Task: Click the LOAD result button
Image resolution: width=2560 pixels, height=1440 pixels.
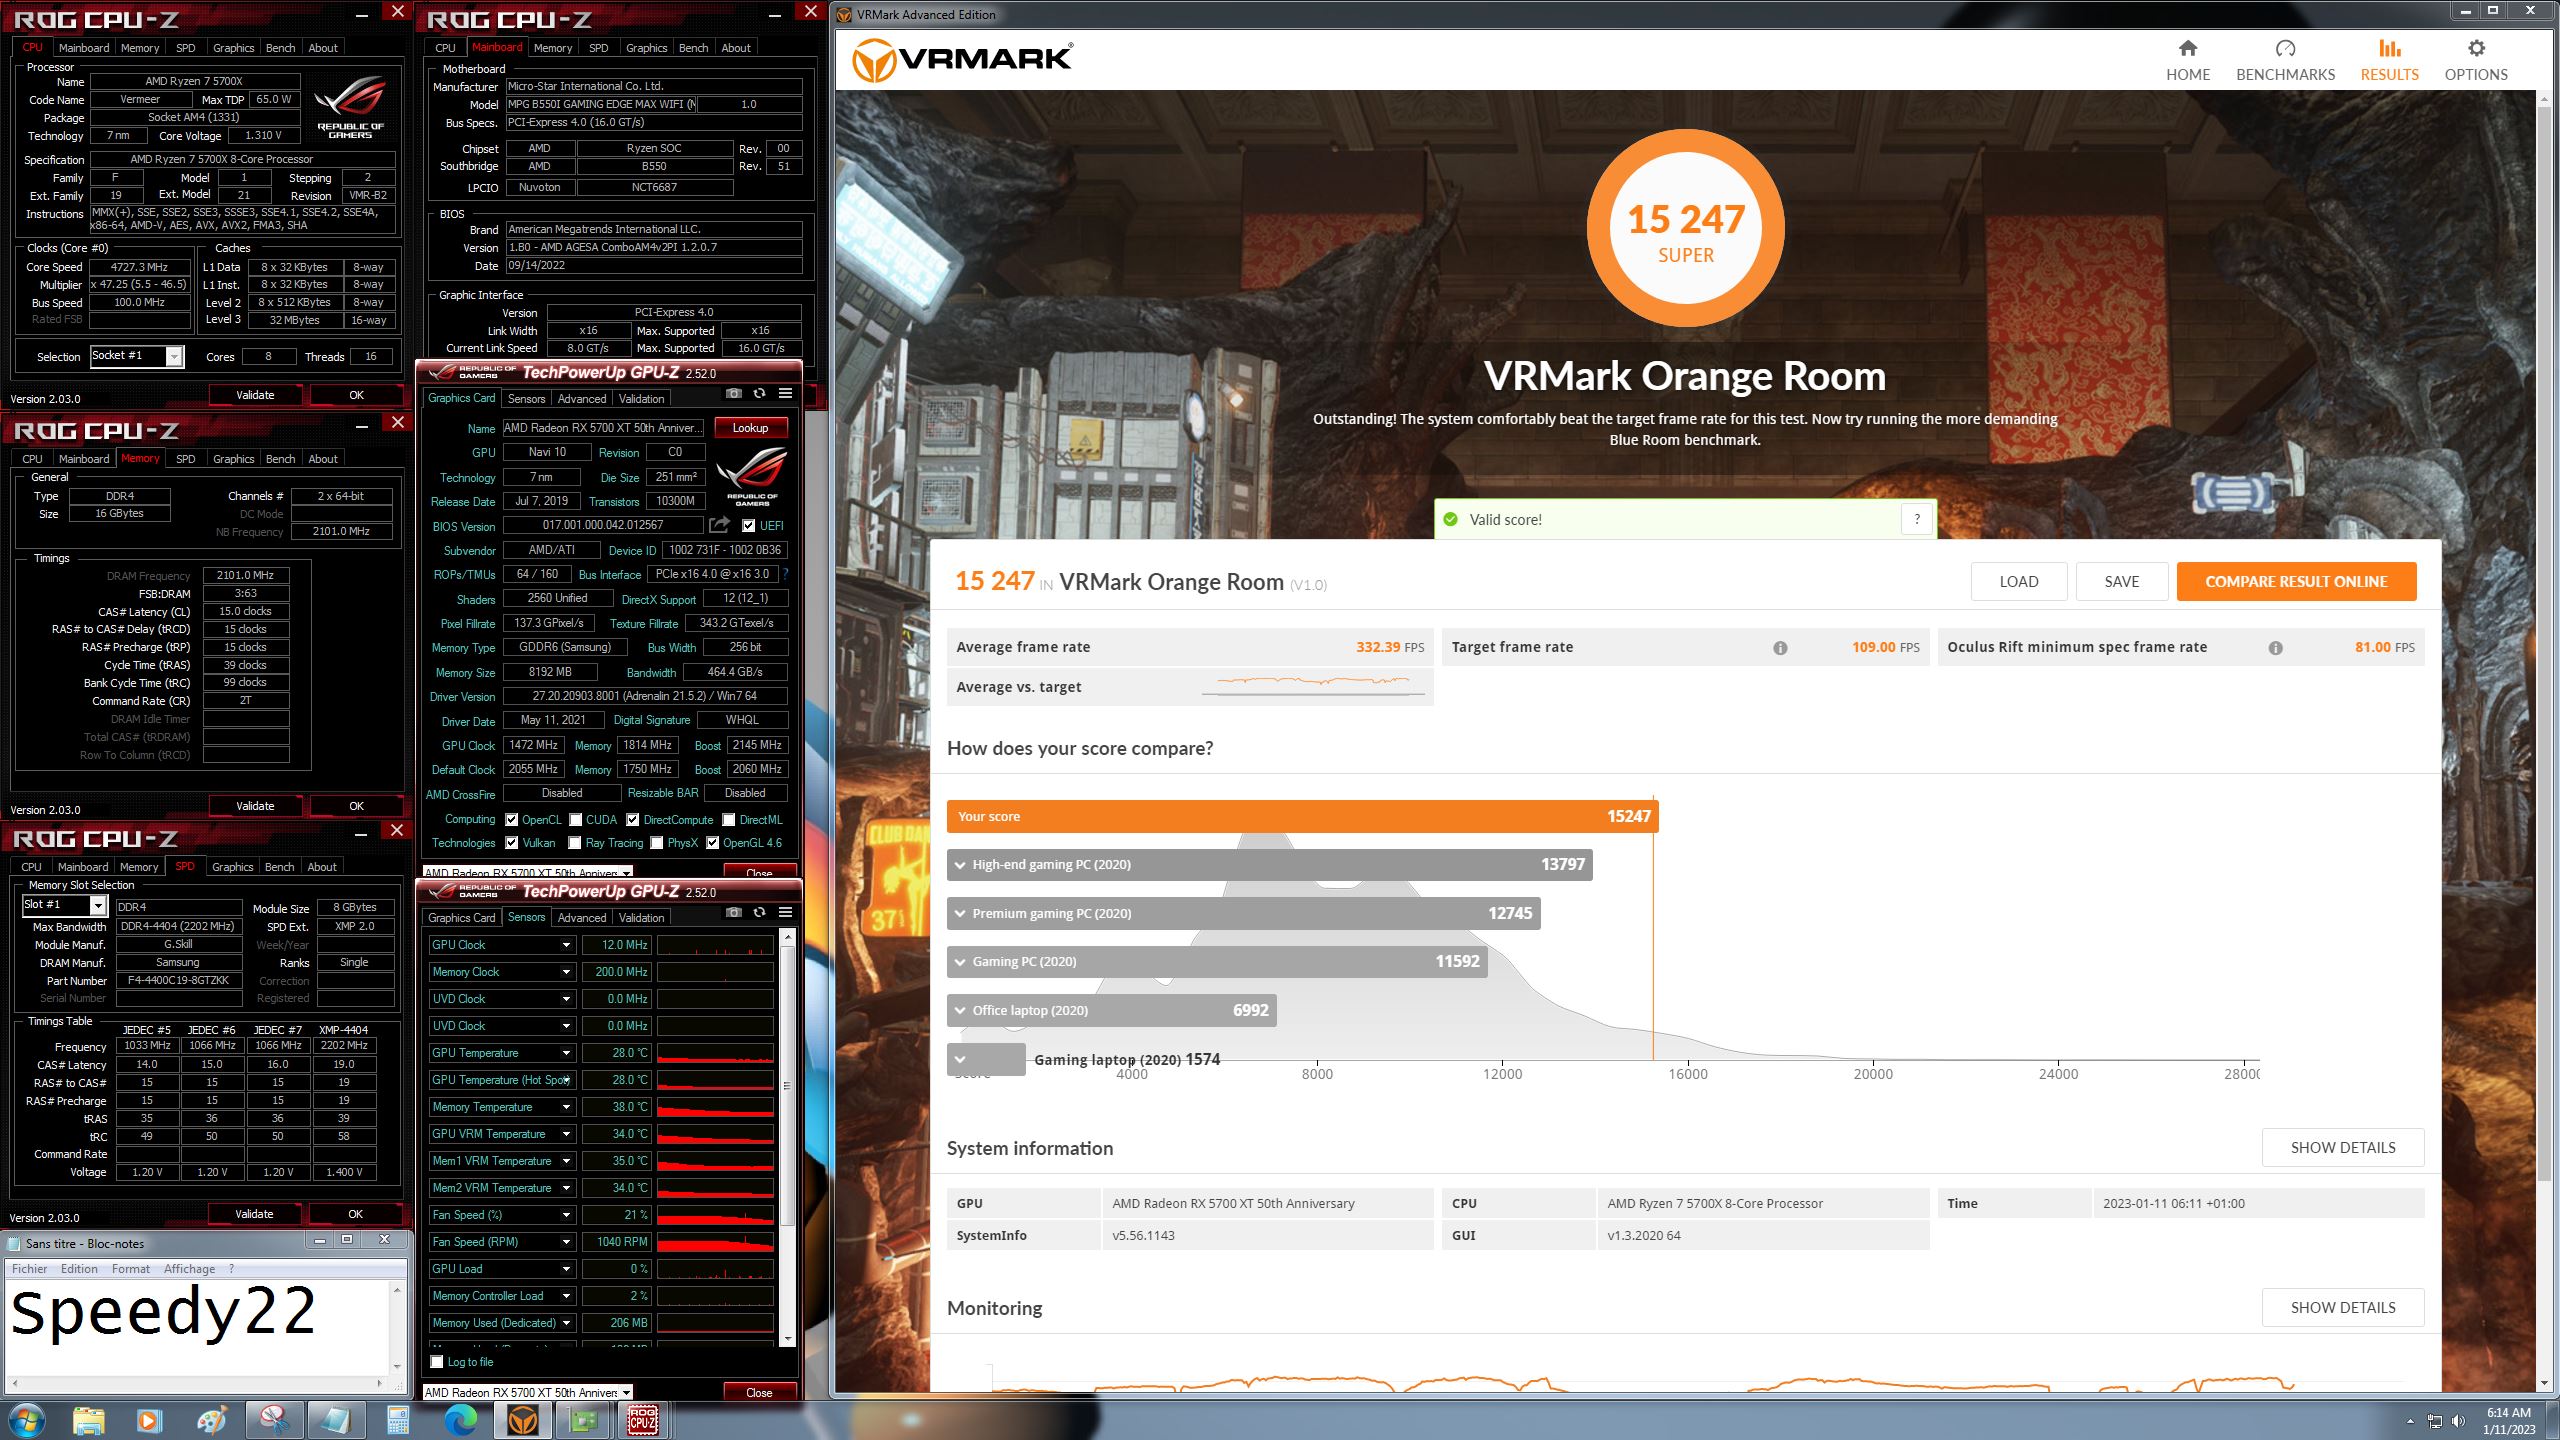Action: click(x=2018, y=582)
